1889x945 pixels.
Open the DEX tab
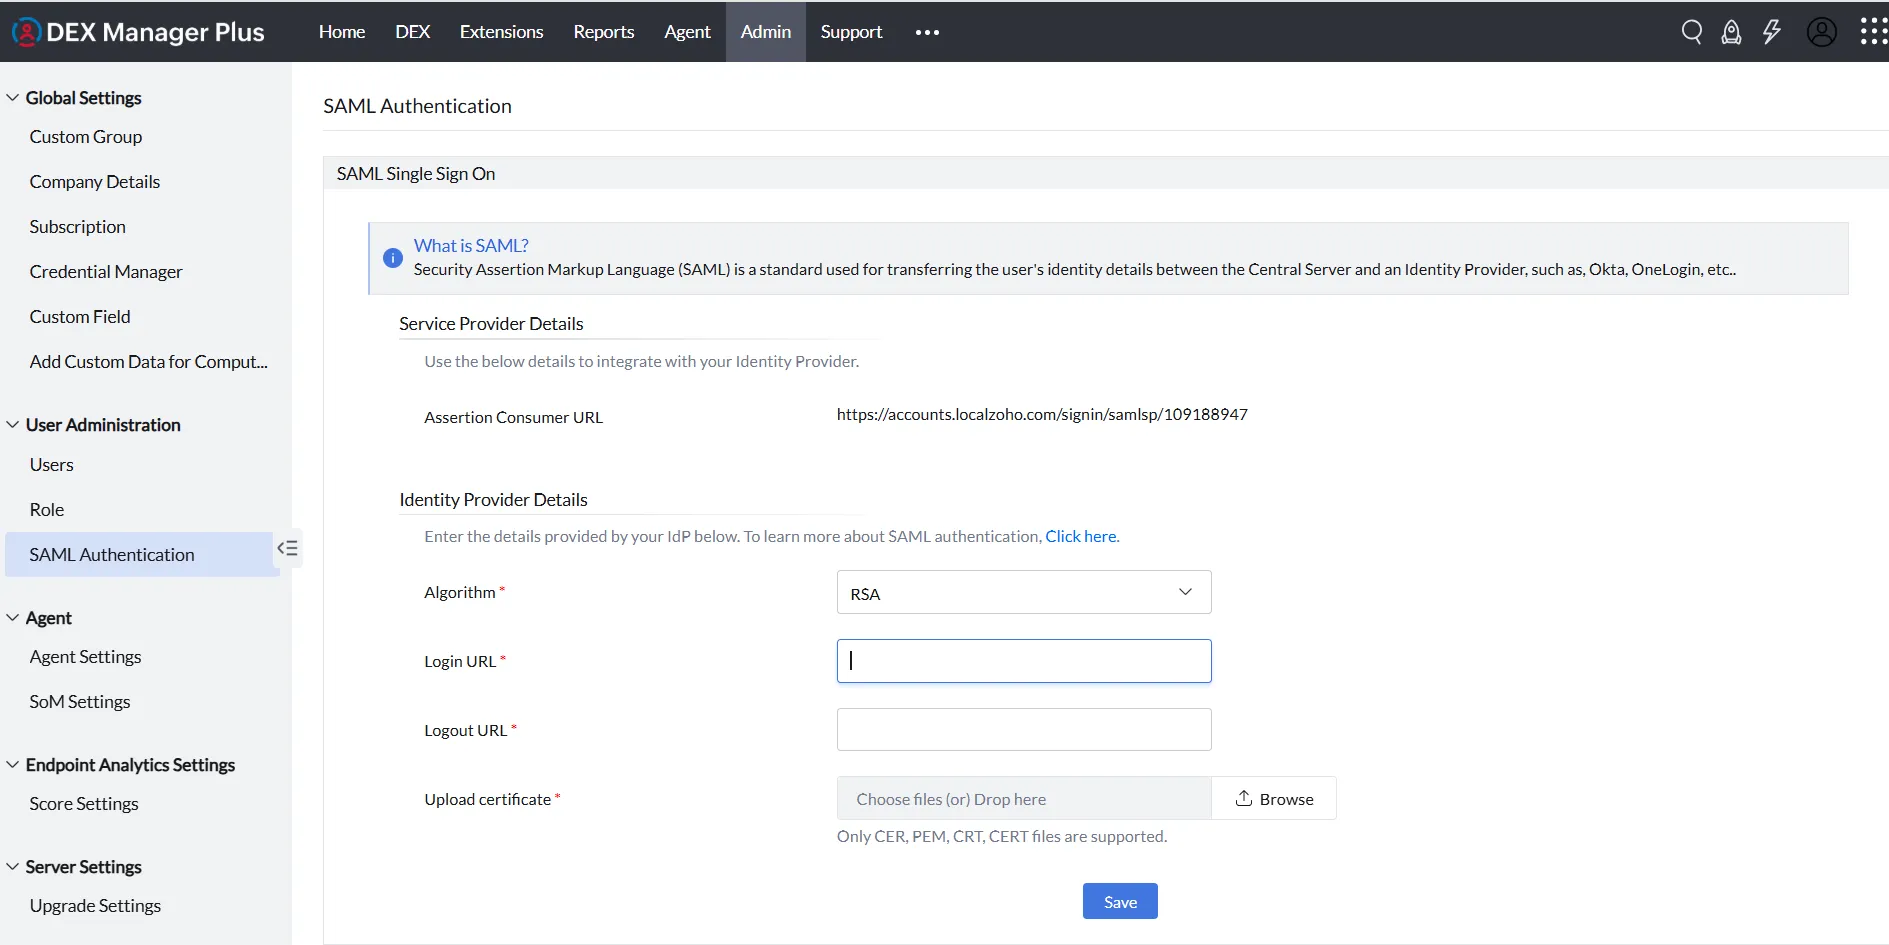(x=412, y=32)
